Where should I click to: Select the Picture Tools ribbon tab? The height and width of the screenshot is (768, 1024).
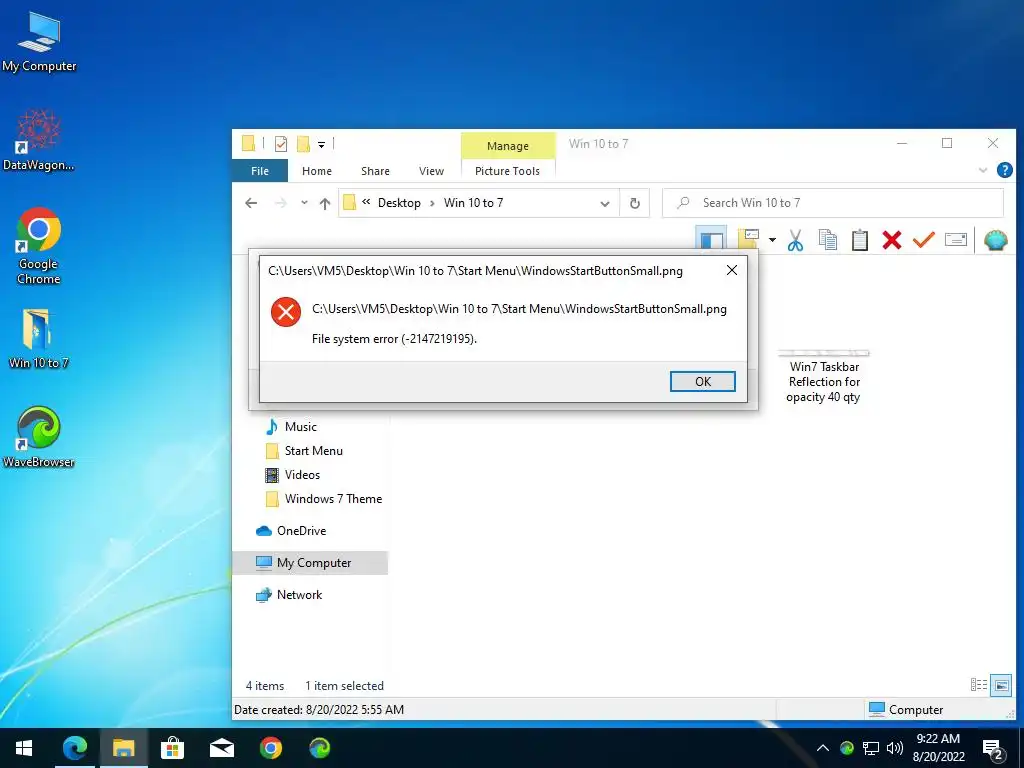coord(507,171)
